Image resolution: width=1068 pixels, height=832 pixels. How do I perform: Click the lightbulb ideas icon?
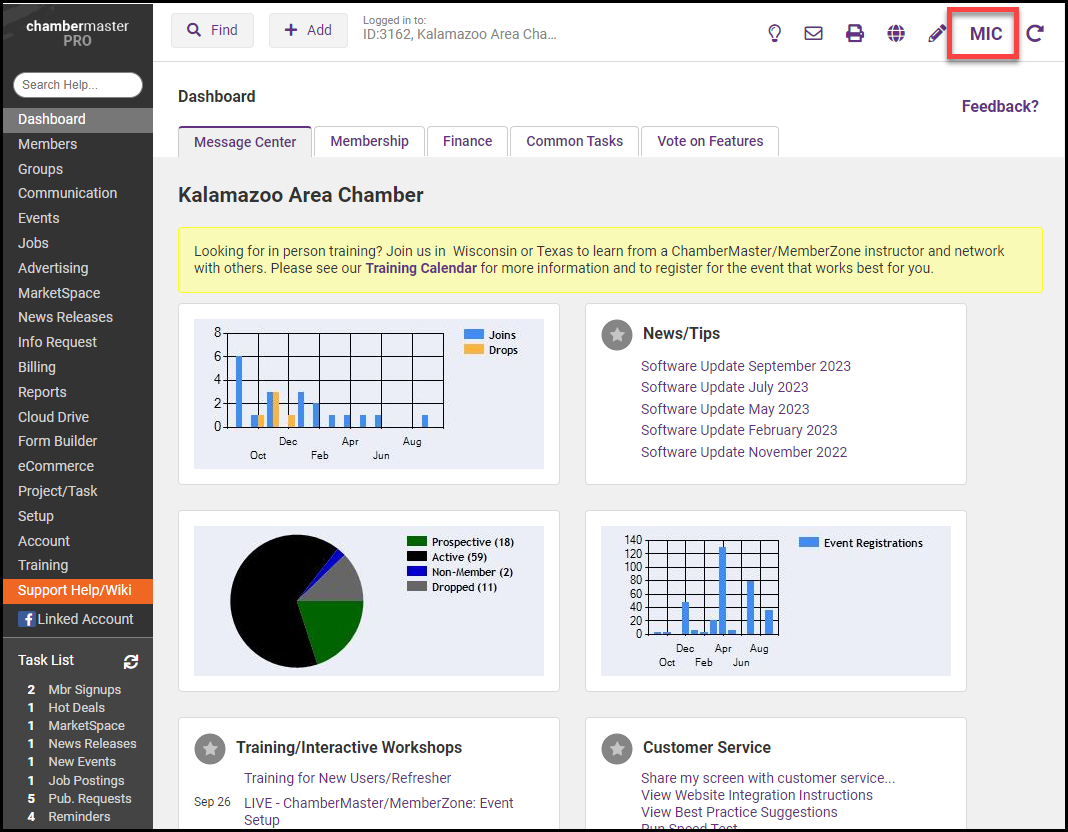pyautogui.click(x=774, y=33)
